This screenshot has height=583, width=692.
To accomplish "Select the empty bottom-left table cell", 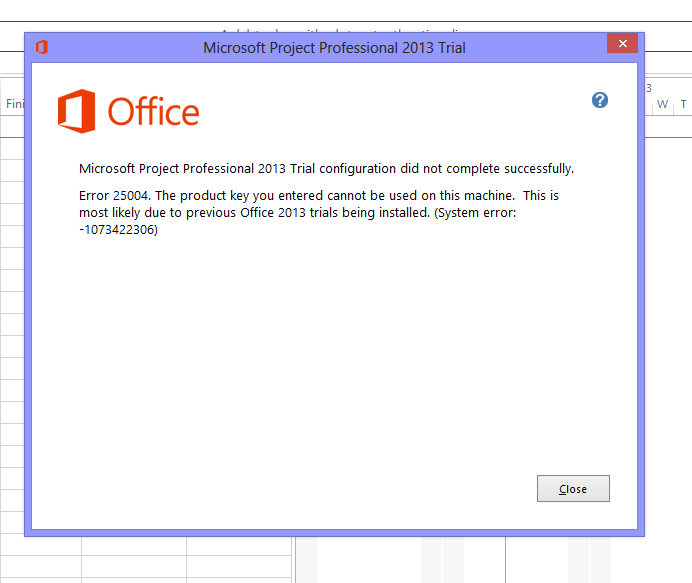I will [41, 566].
